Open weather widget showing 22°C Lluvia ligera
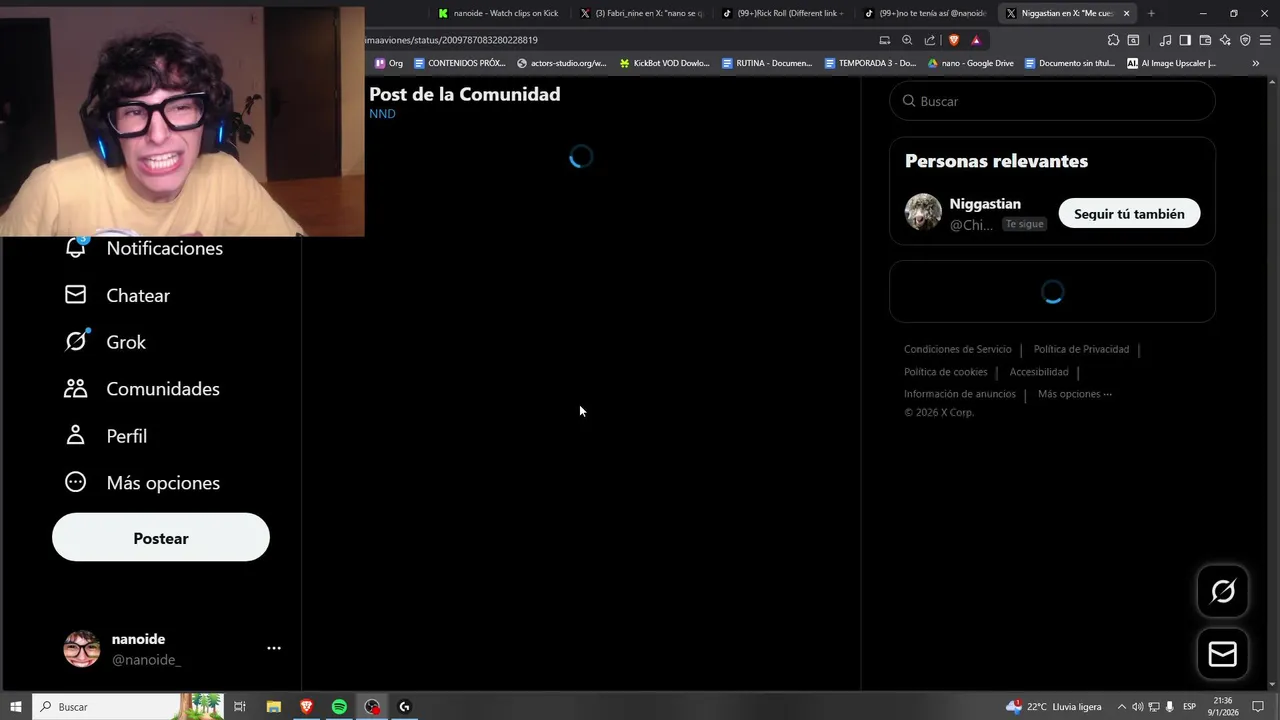This screenshot has height=720, width=1280. [1054, 707]
